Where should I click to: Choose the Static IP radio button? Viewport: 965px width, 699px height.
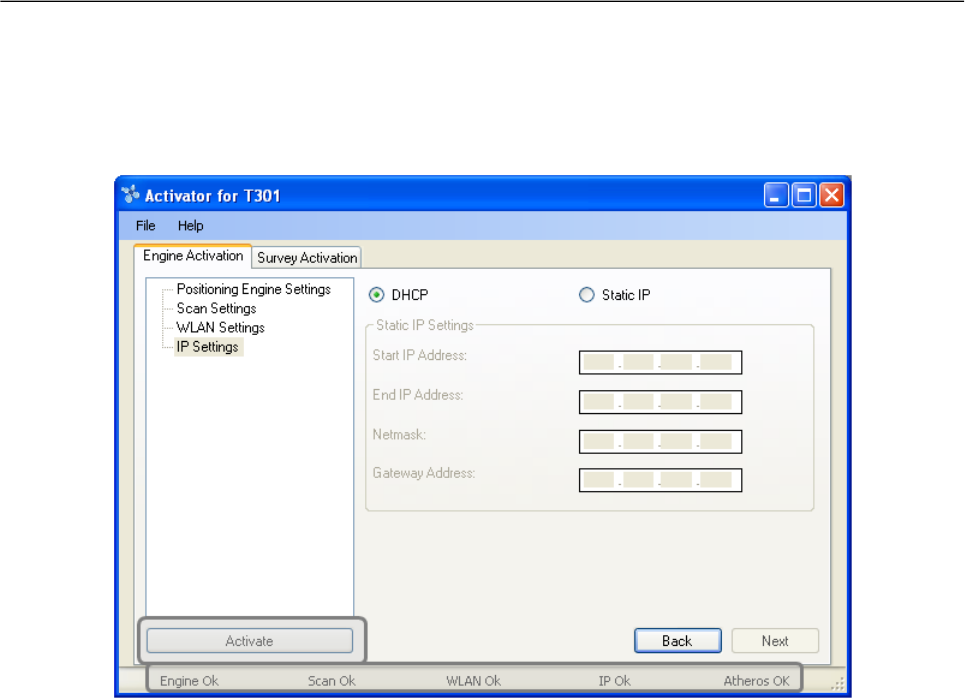pos(587,295)
